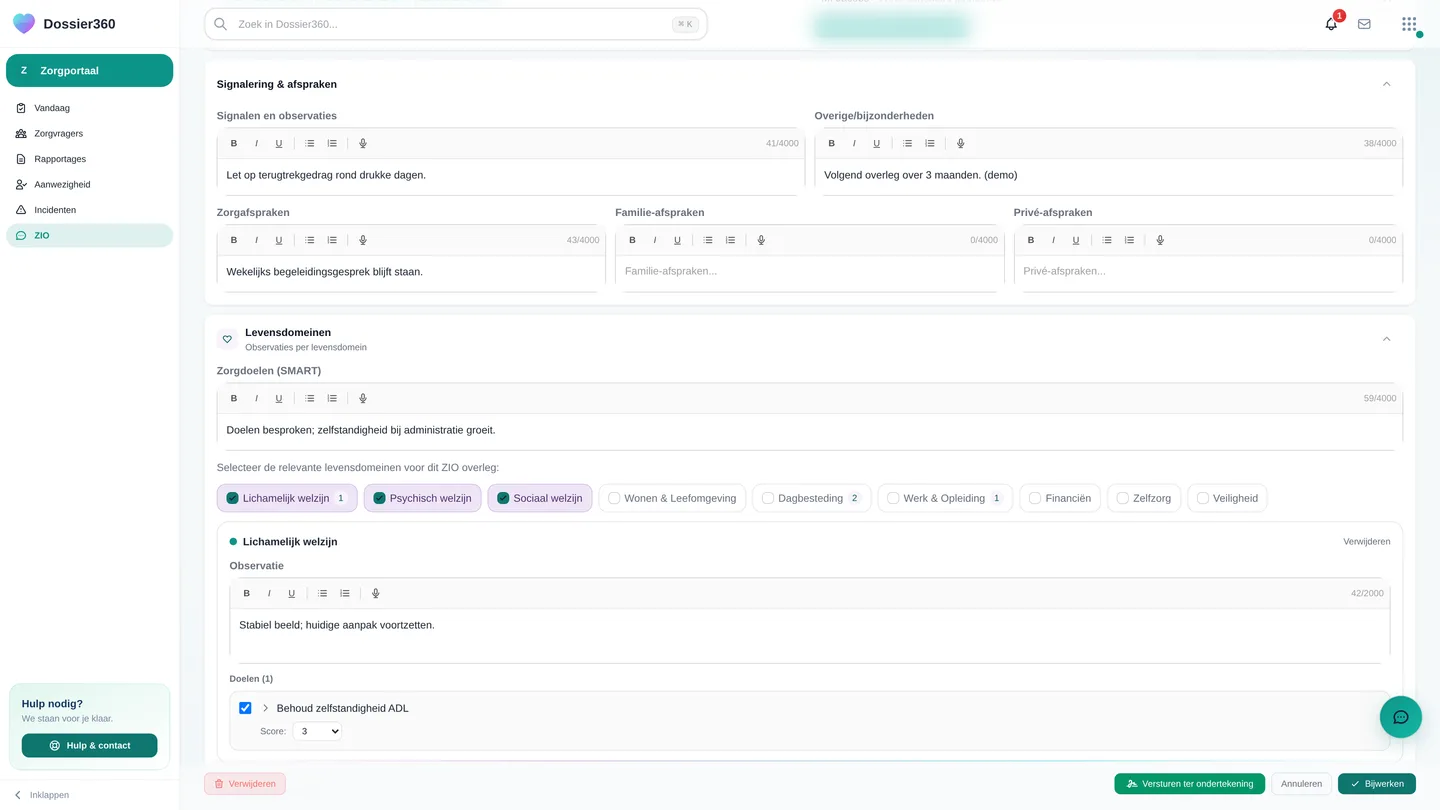Open the notifications bell
The height and width of the screenshot is (810, 1440).
click(x=1331, y=24)
